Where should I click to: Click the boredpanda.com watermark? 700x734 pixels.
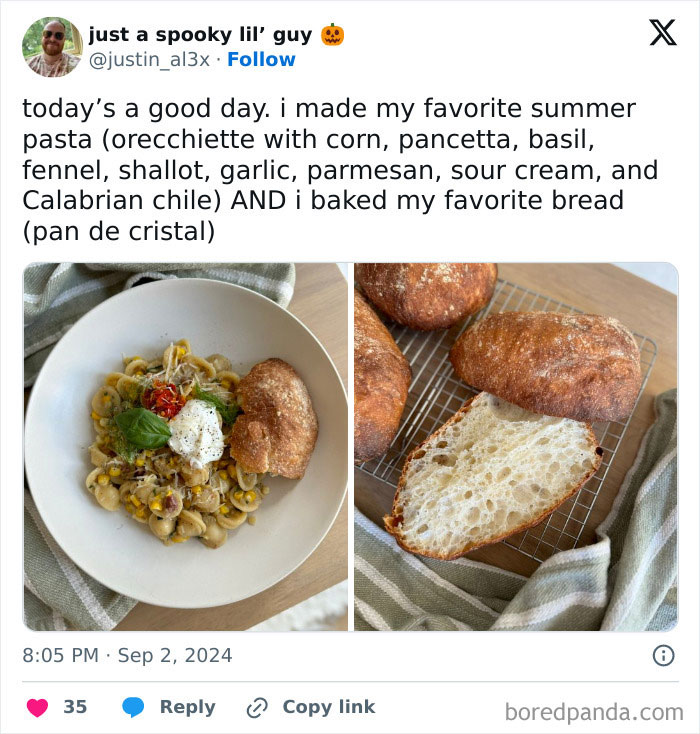(x=593, y=711)
